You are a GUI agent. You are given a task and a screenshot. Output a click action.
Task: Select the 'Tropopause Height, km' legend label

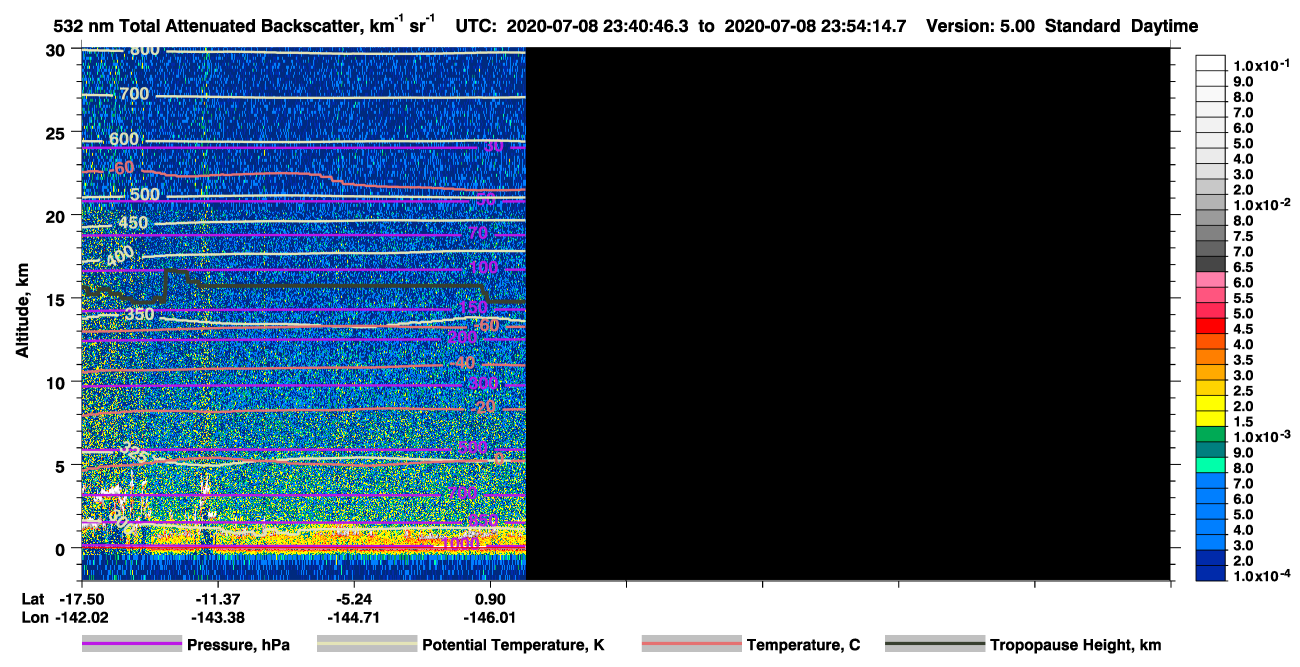click(x=1075, y=645)
